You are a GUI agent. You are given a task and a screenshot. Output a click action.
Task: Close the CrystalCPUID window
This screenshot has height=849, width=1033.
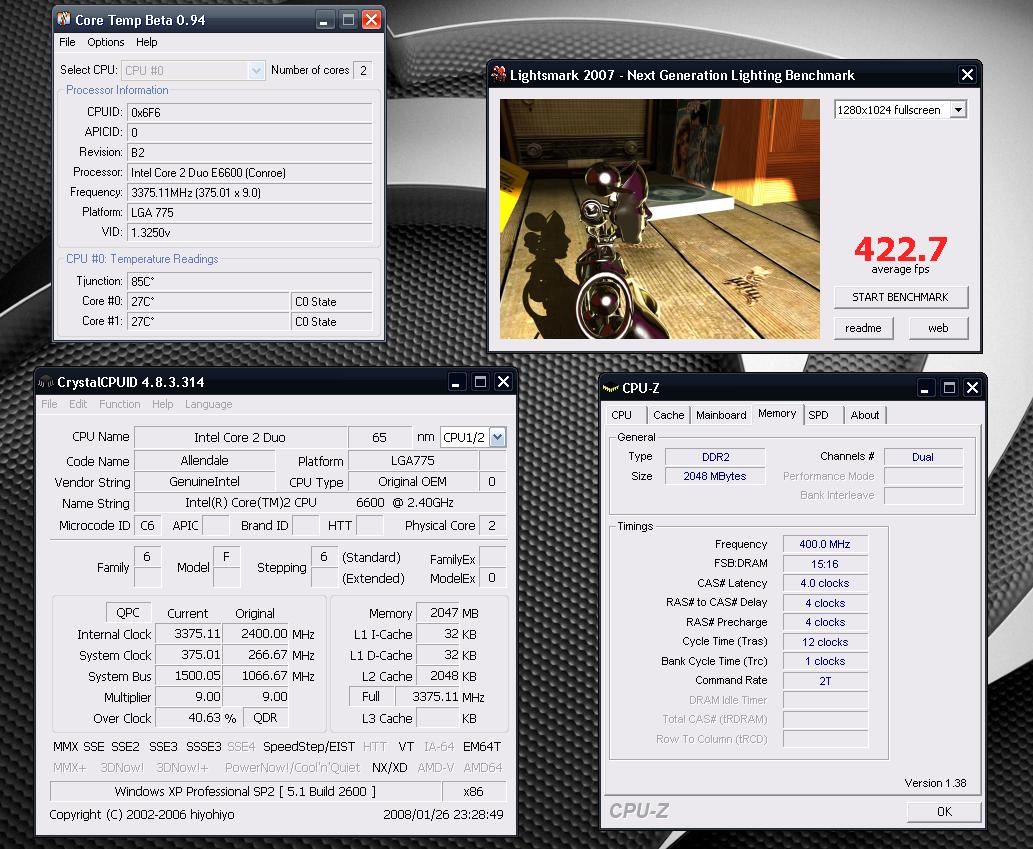[503, 382]
